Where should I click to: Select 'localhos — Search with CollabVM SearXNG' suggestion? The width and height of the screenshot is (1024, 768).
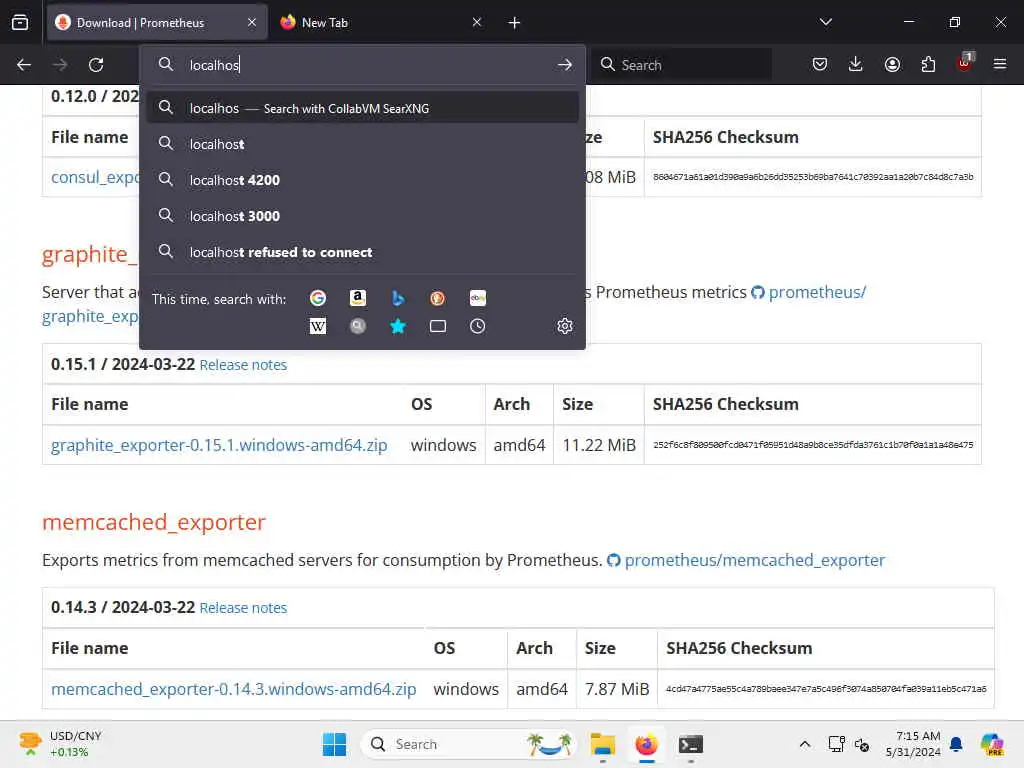pos(362,108)
